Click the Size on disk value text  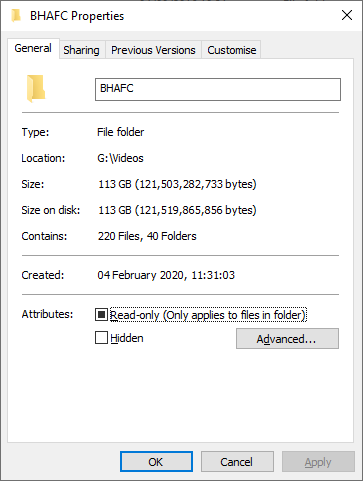[177, 210]
